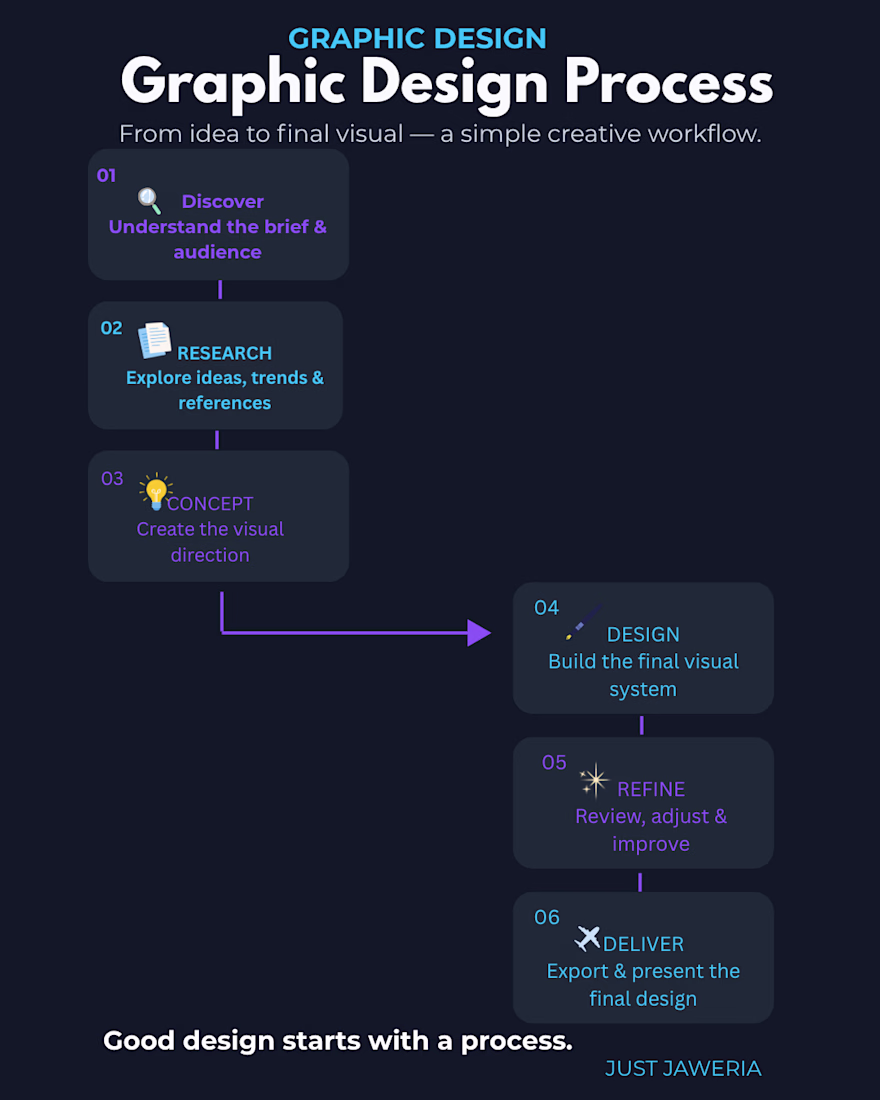
Task: Click the magnifying glass icon beside Discover
Action: click(x=149, y=201)
